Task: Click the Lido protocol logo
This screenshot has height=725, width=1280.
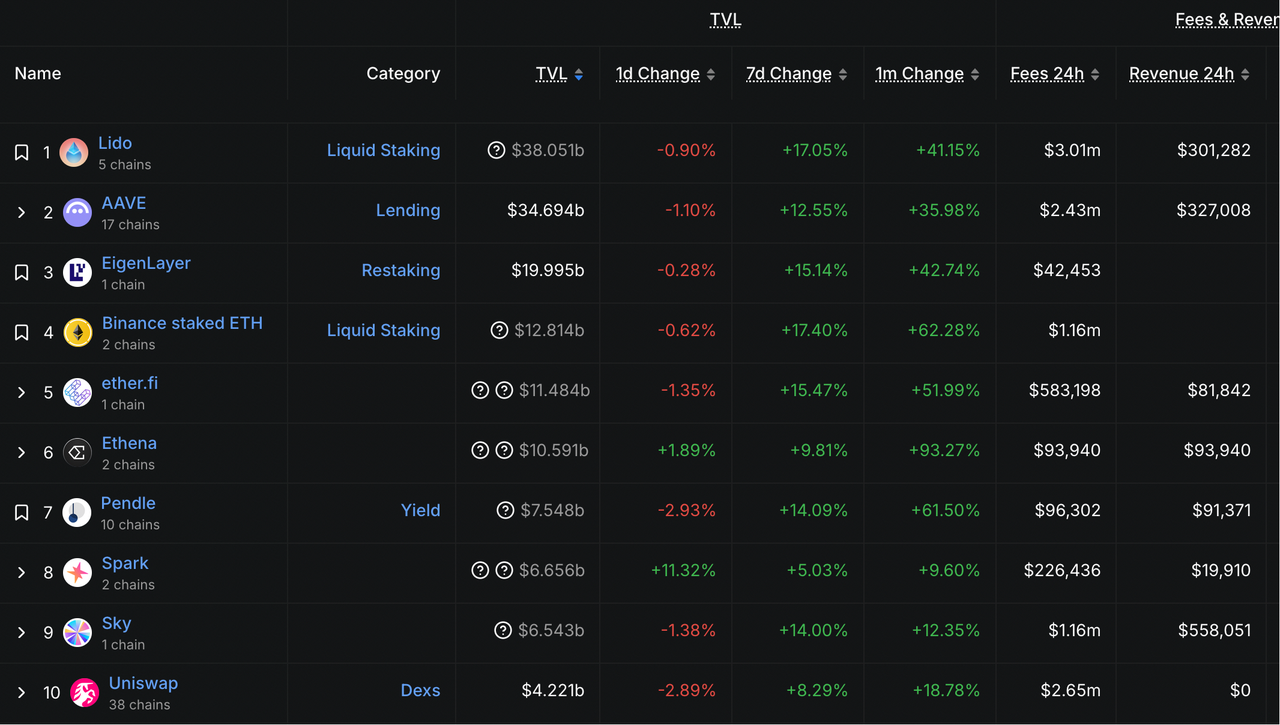Action: tap(74, 152)
